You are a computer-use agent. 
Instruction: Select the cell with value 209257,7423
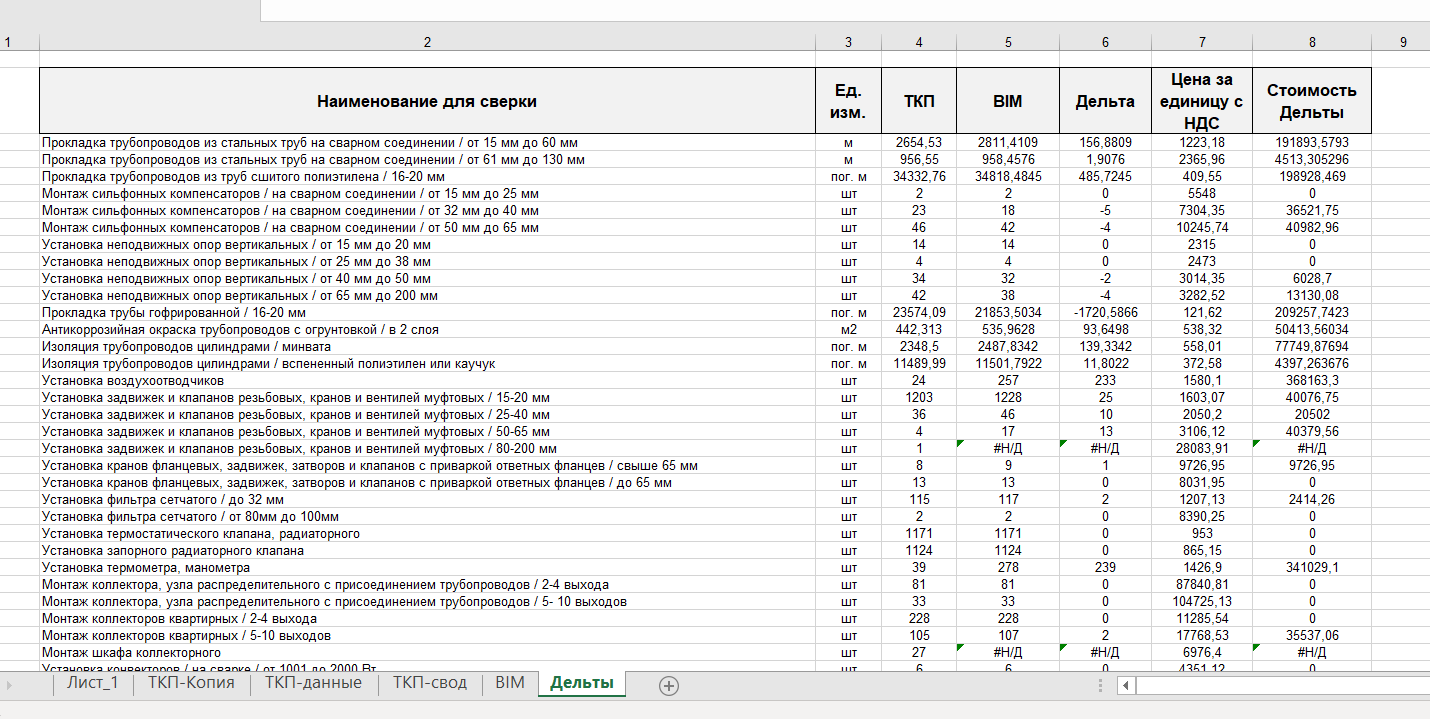[1312, 313]
